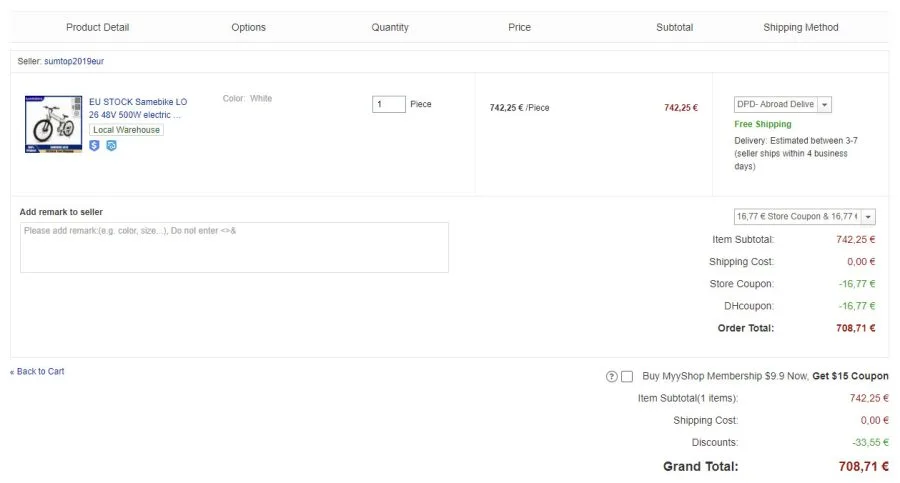This screenshot has height=483, width=900.
Task: Click the Back to Cart link
Action: pyautogui.click(x=39, y=372)
